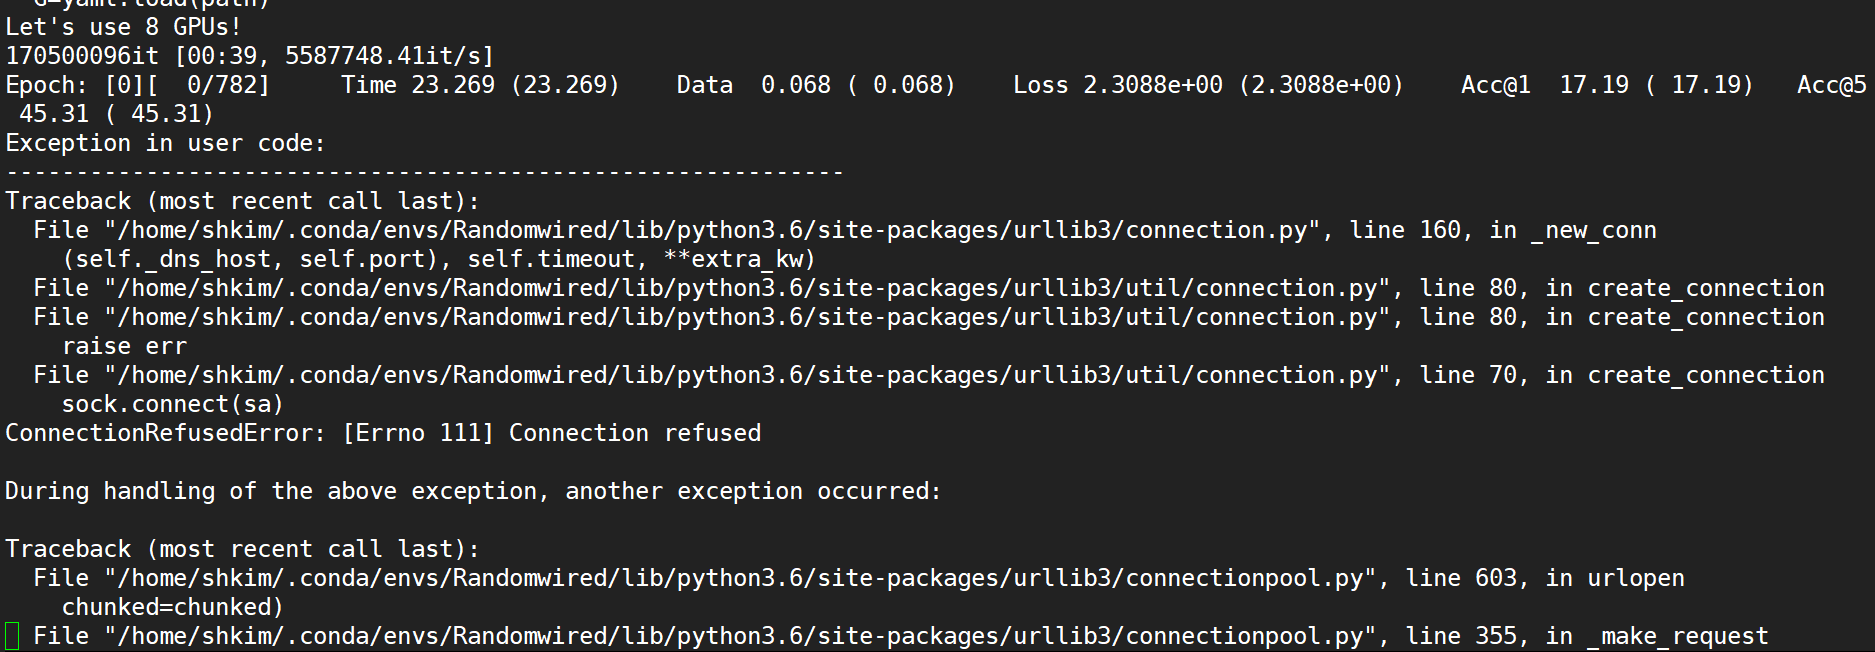The width and height of the screenshot is (1875, 652).
Task: Click the 'sock.connect(sa)' line
Action: [172, 404]
